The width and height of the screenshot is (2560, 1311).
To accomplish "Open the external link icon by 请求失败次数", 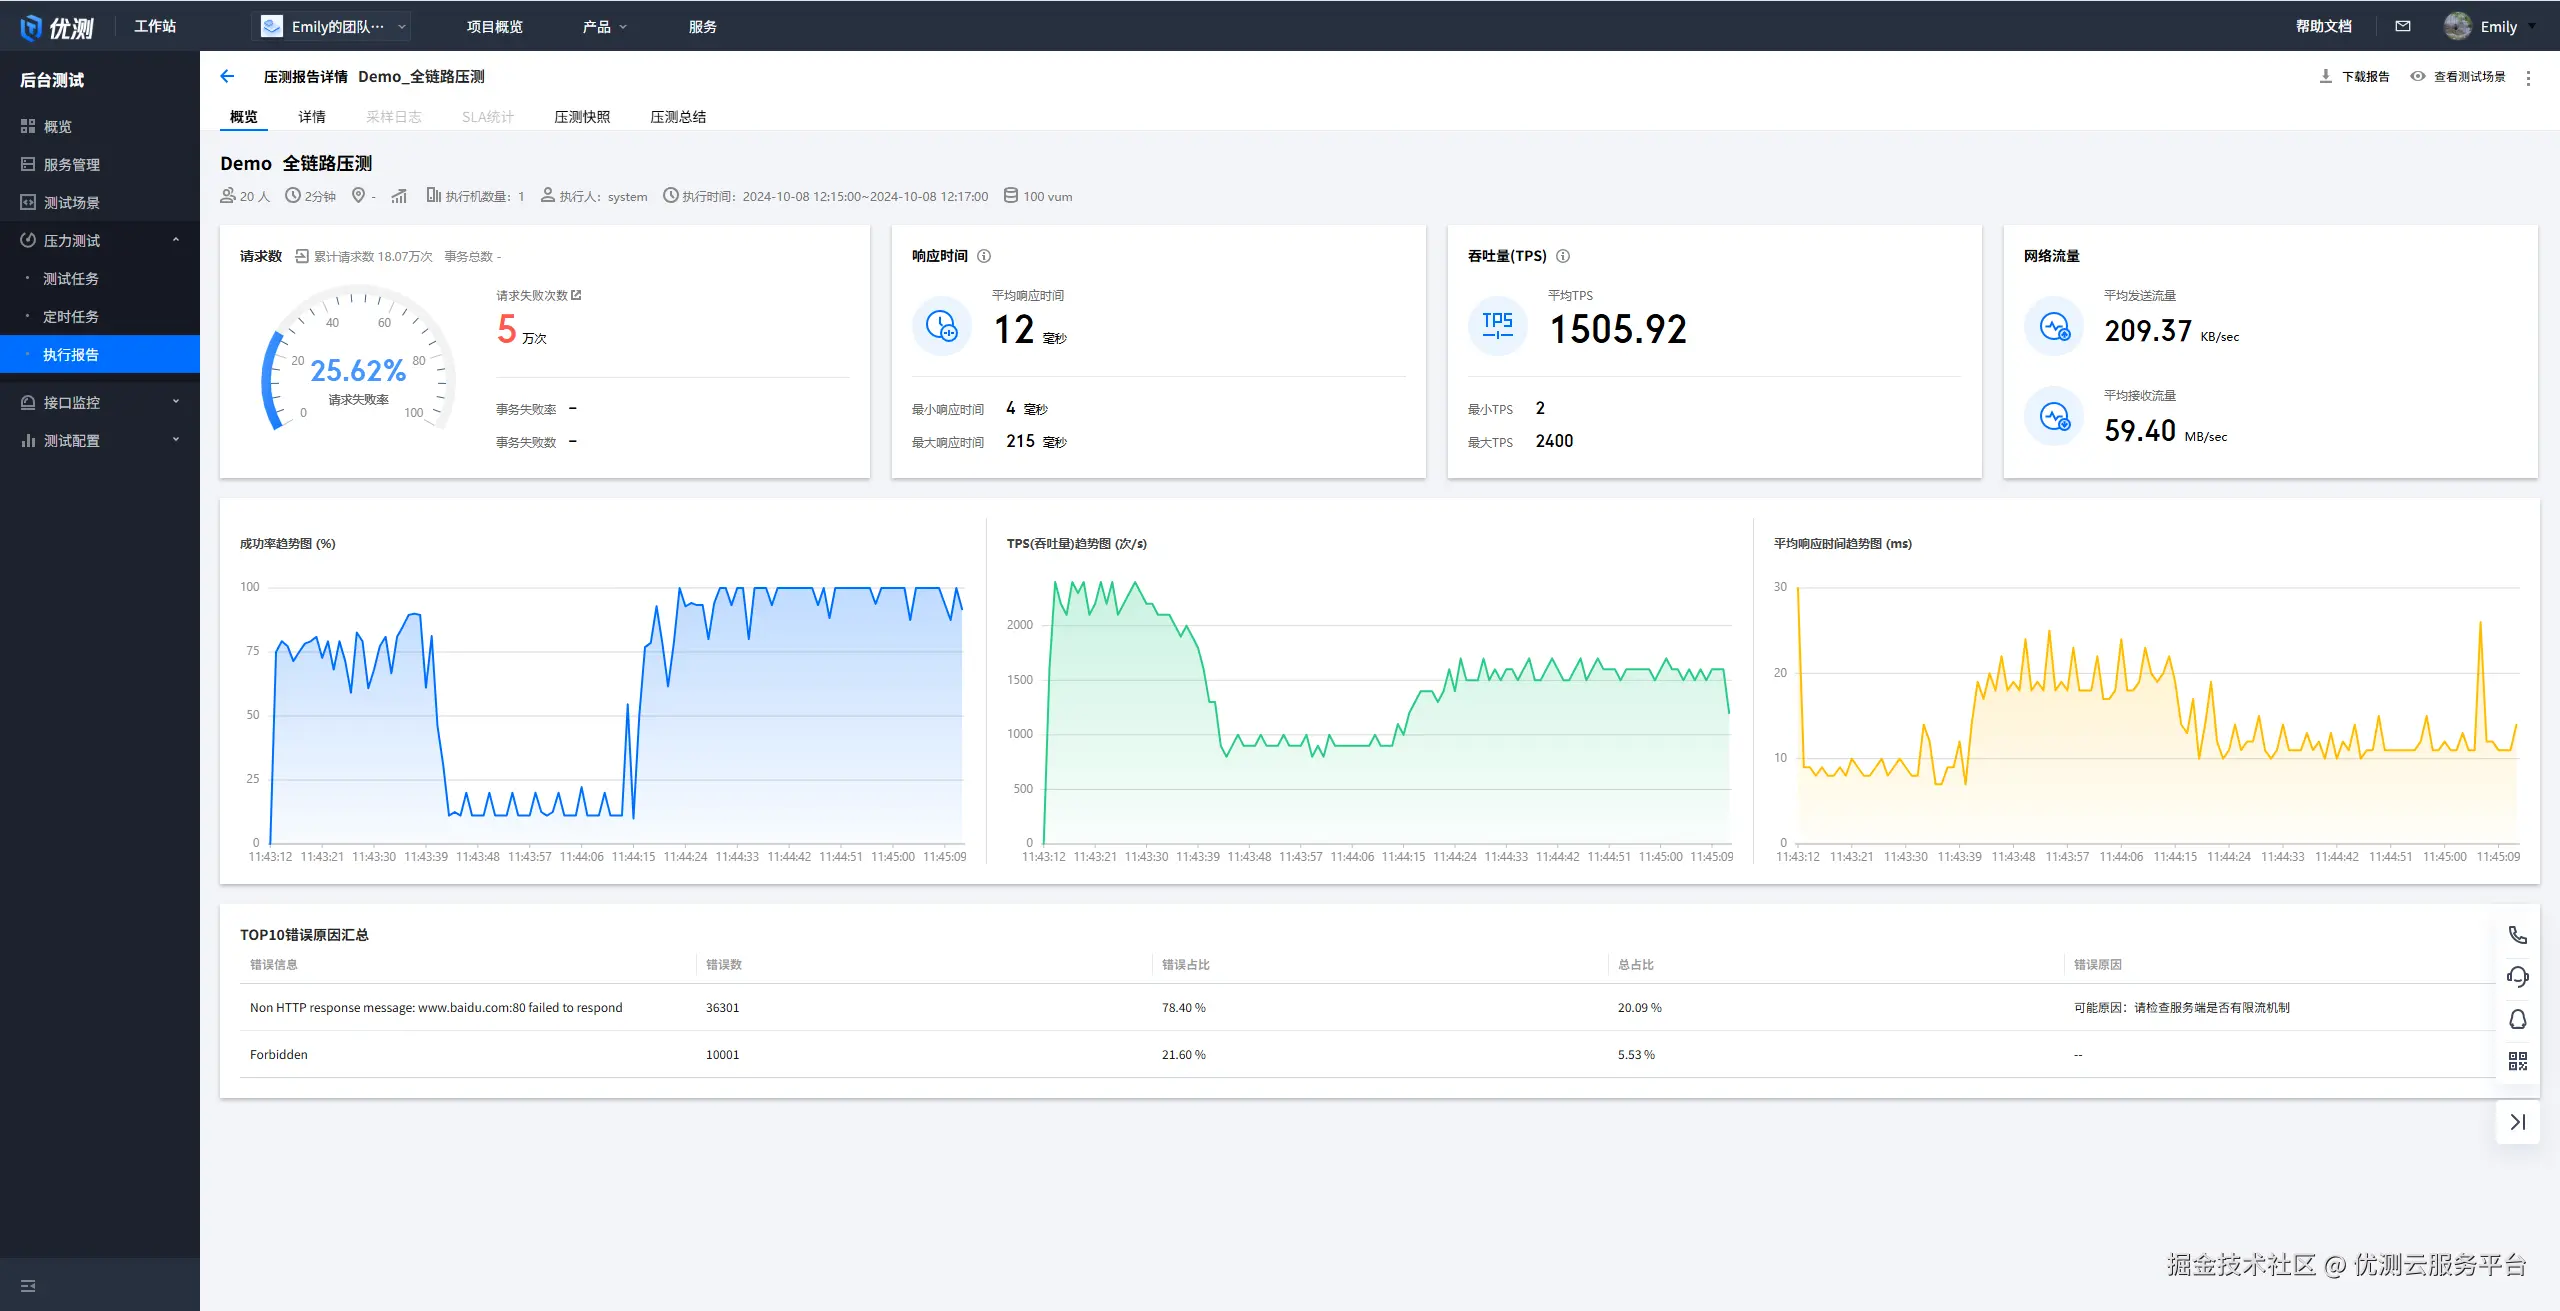I will [576, 295].
